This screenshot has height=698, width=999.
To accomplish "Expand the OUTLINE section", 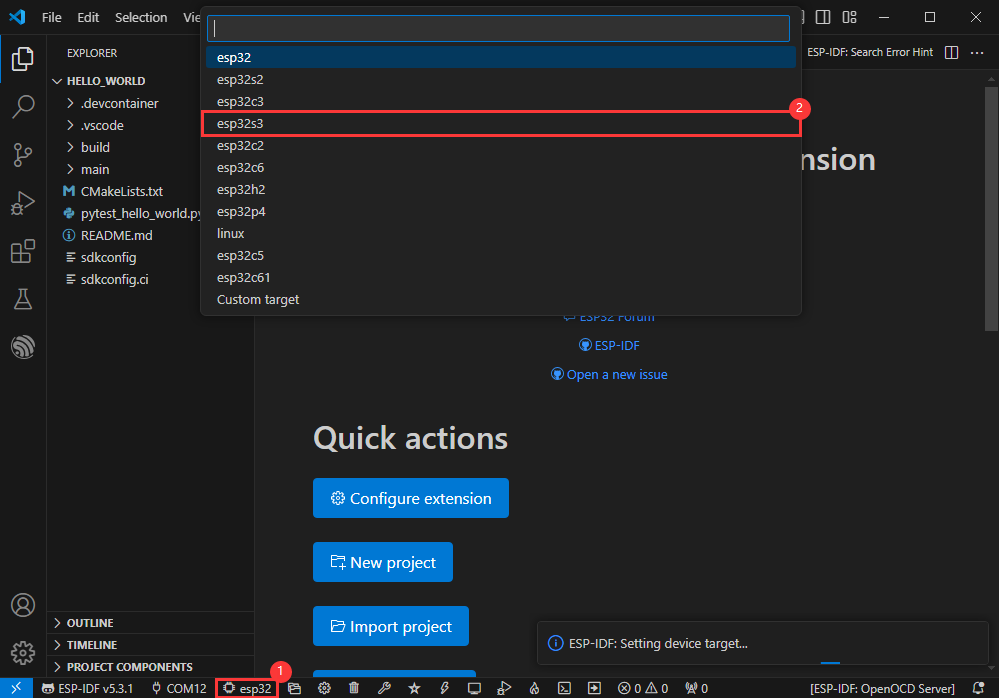I will tap(90, 623).
